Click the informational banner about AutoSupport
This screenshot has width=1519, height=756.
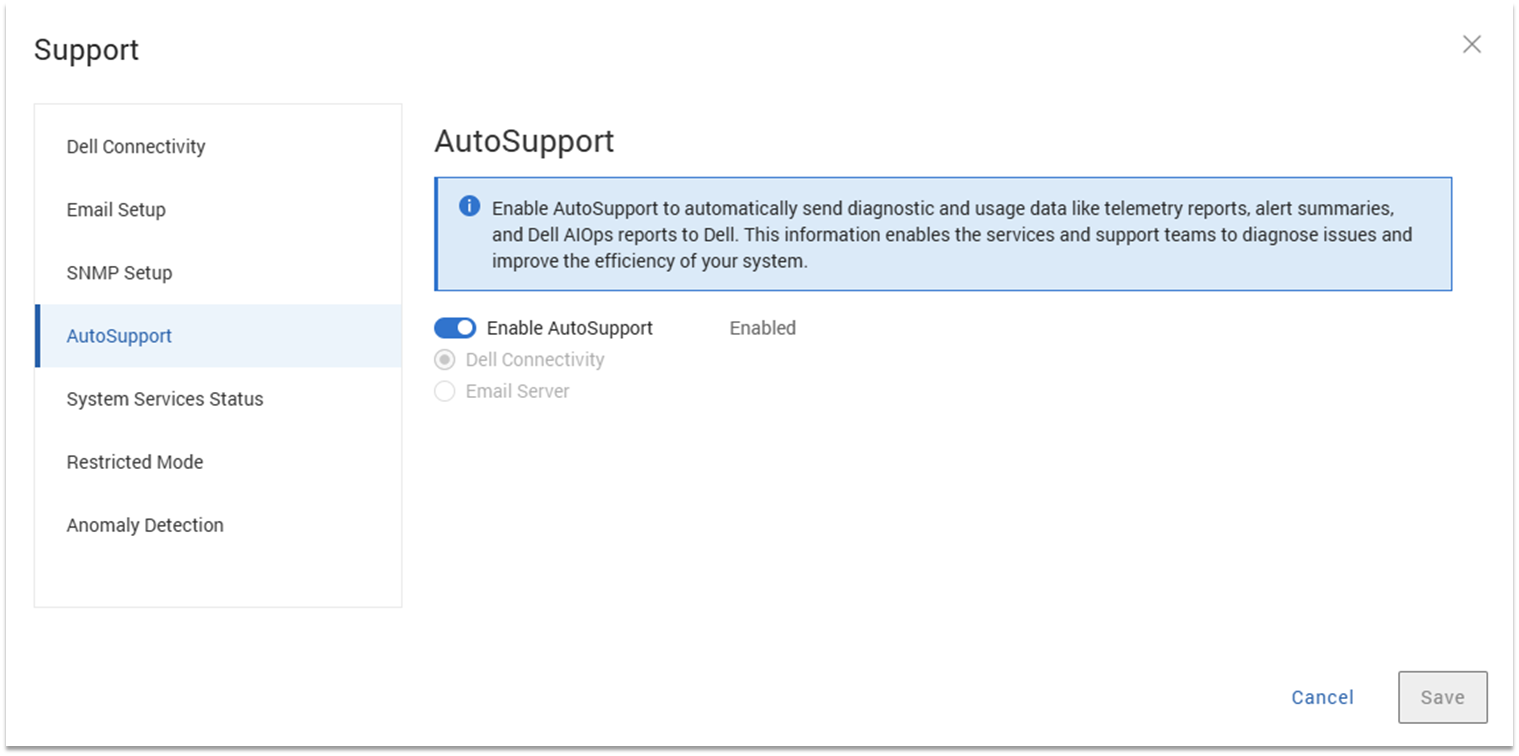pyautogui.click(x=942, y=234)
